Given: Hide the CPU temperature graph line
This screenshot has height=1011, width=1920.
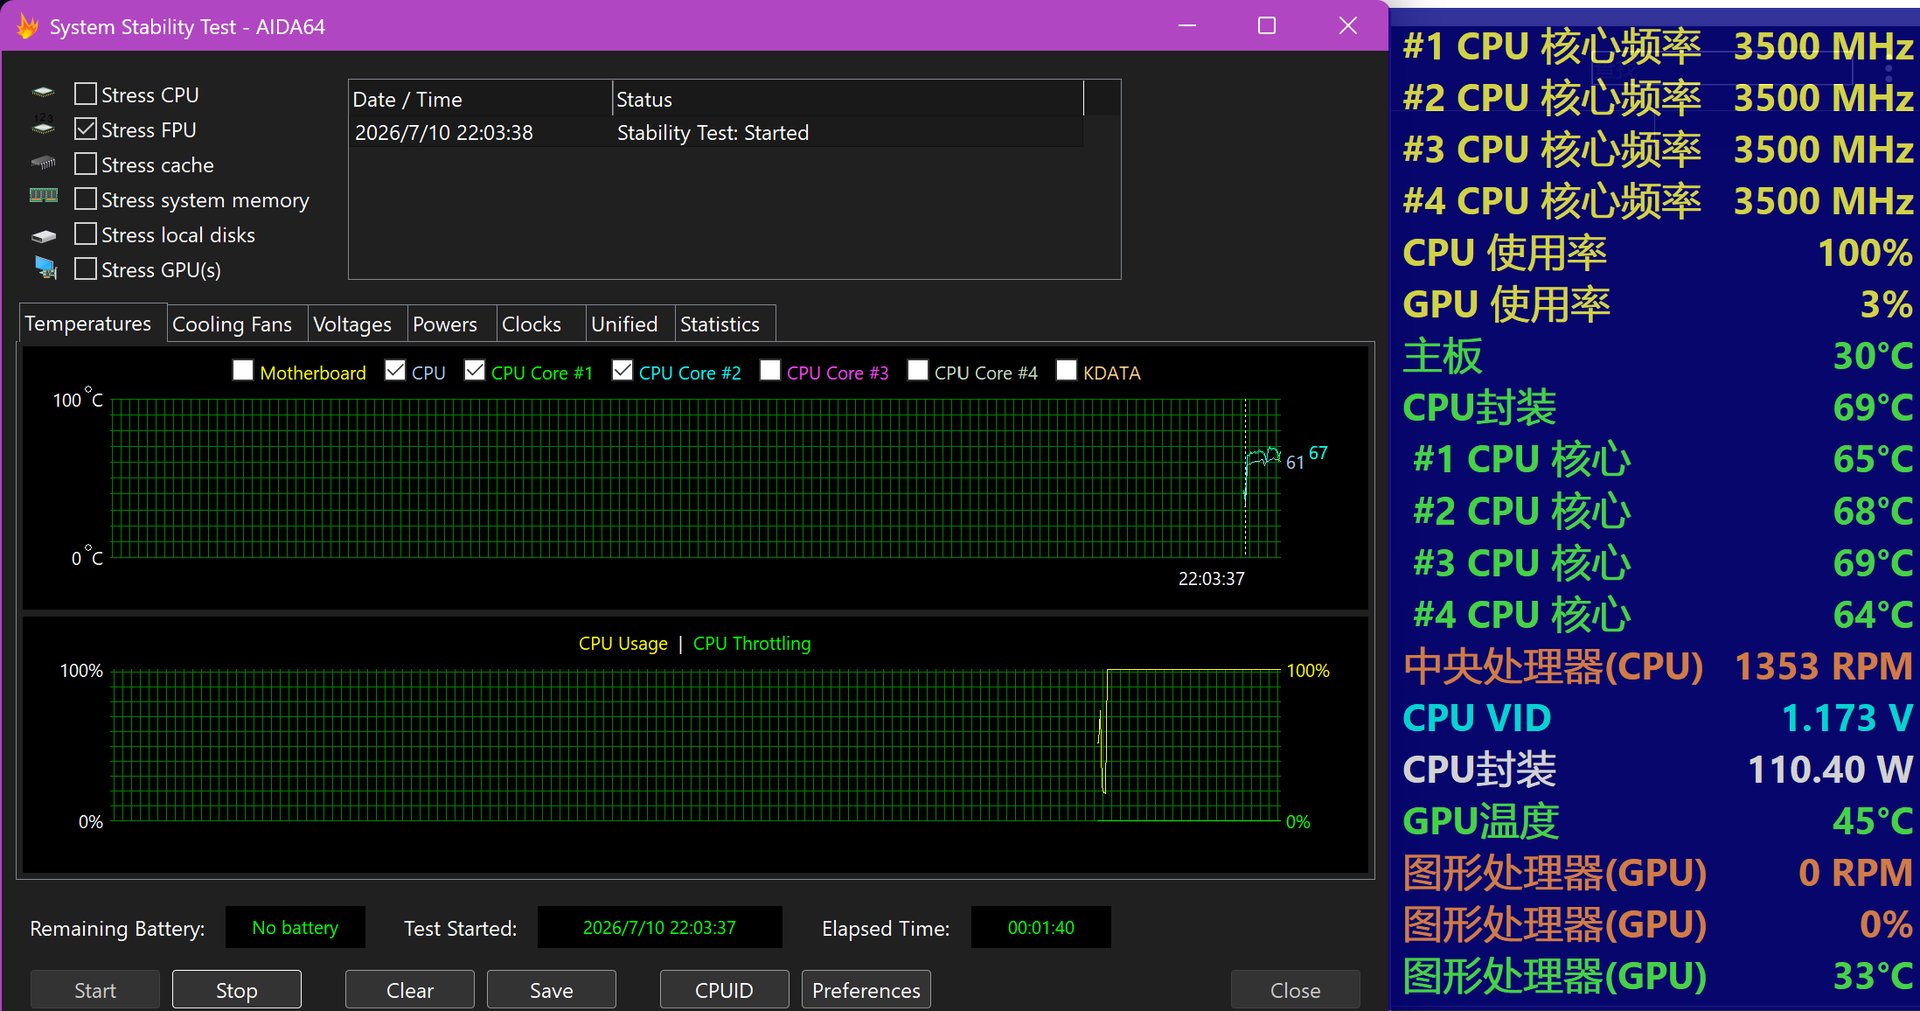Looking at the screenshot, I should (x=395, y=371).
